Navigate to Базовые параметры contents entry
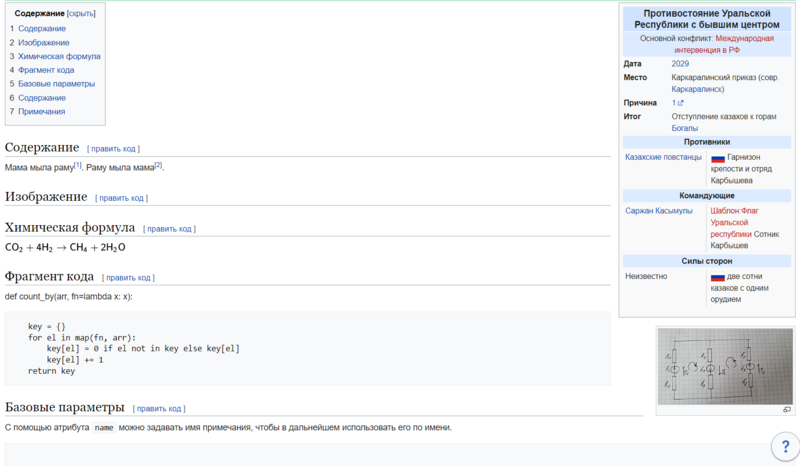The width and height of the screenshot is (800, 466). tap(55, 84)
